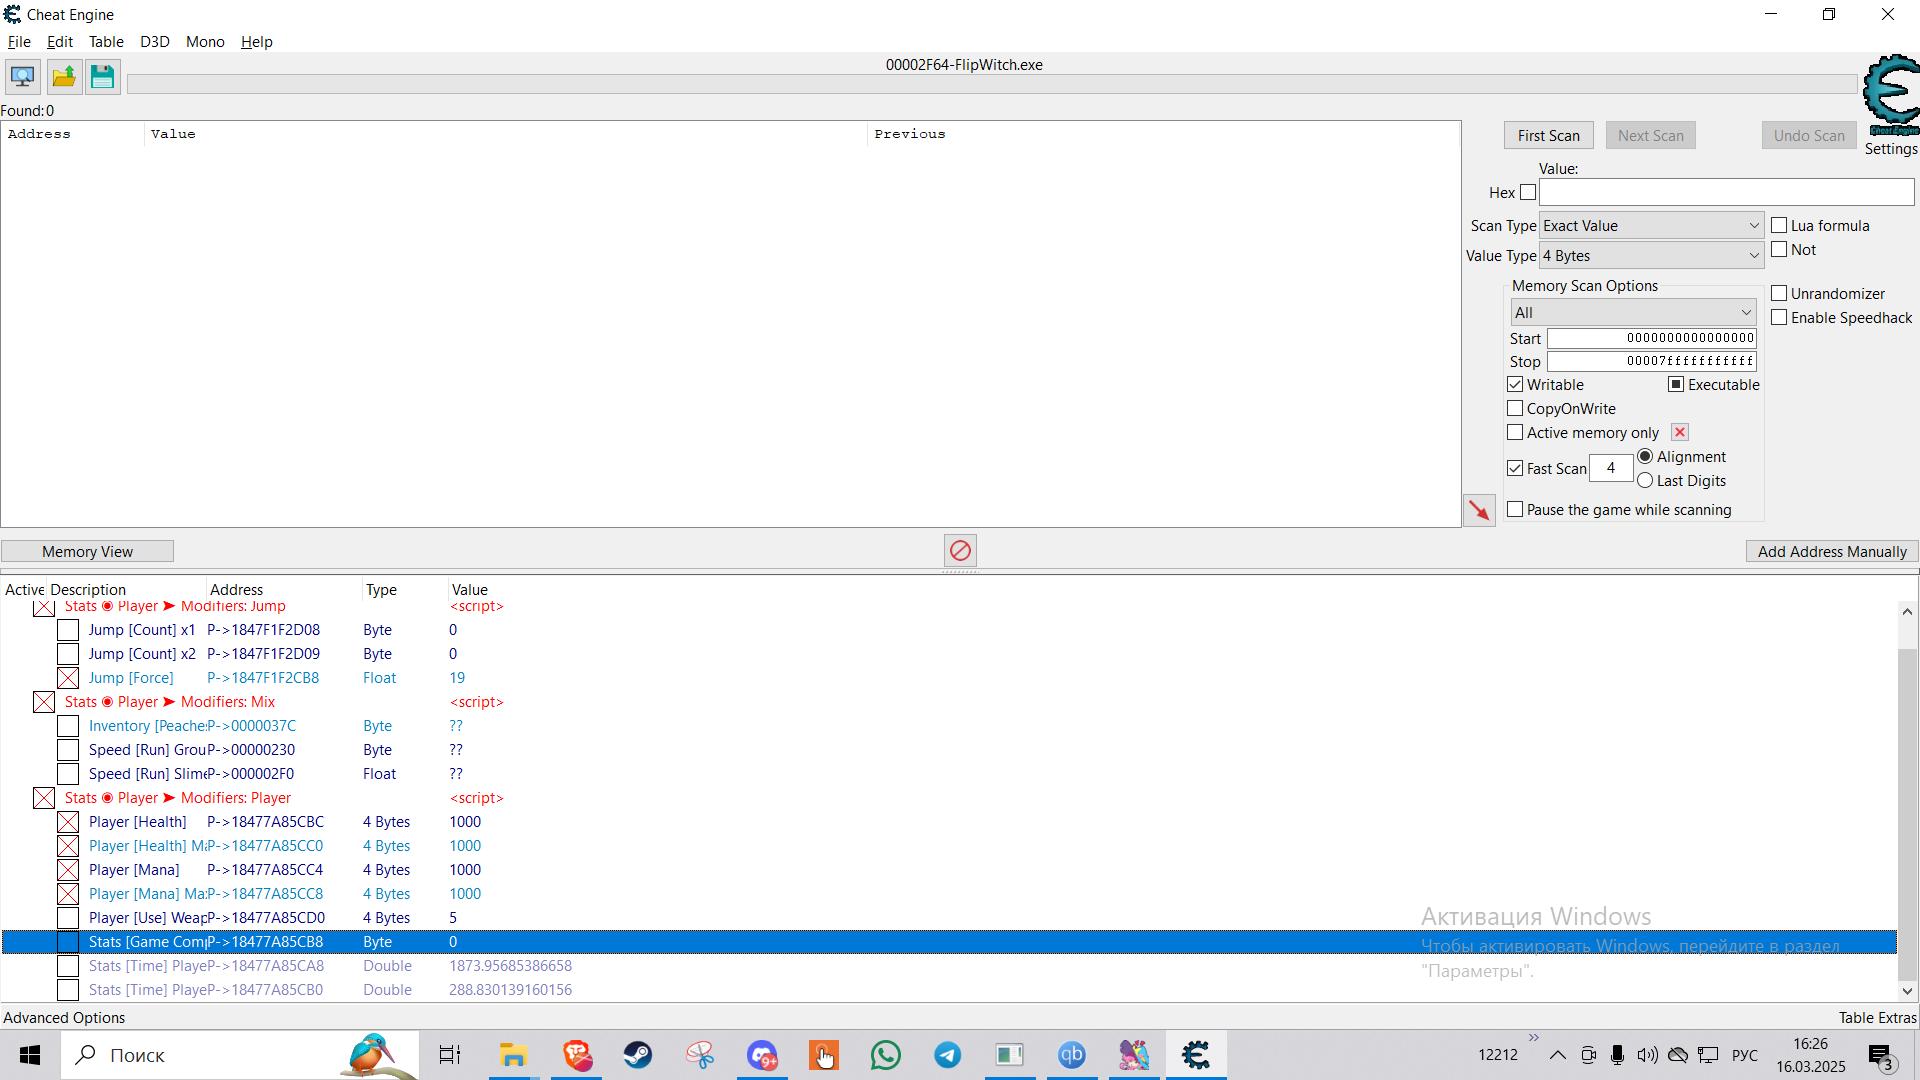Open the Value Type dropdown
This screenshot has width=1920, height=1080.
click(x=1650, y=256)
